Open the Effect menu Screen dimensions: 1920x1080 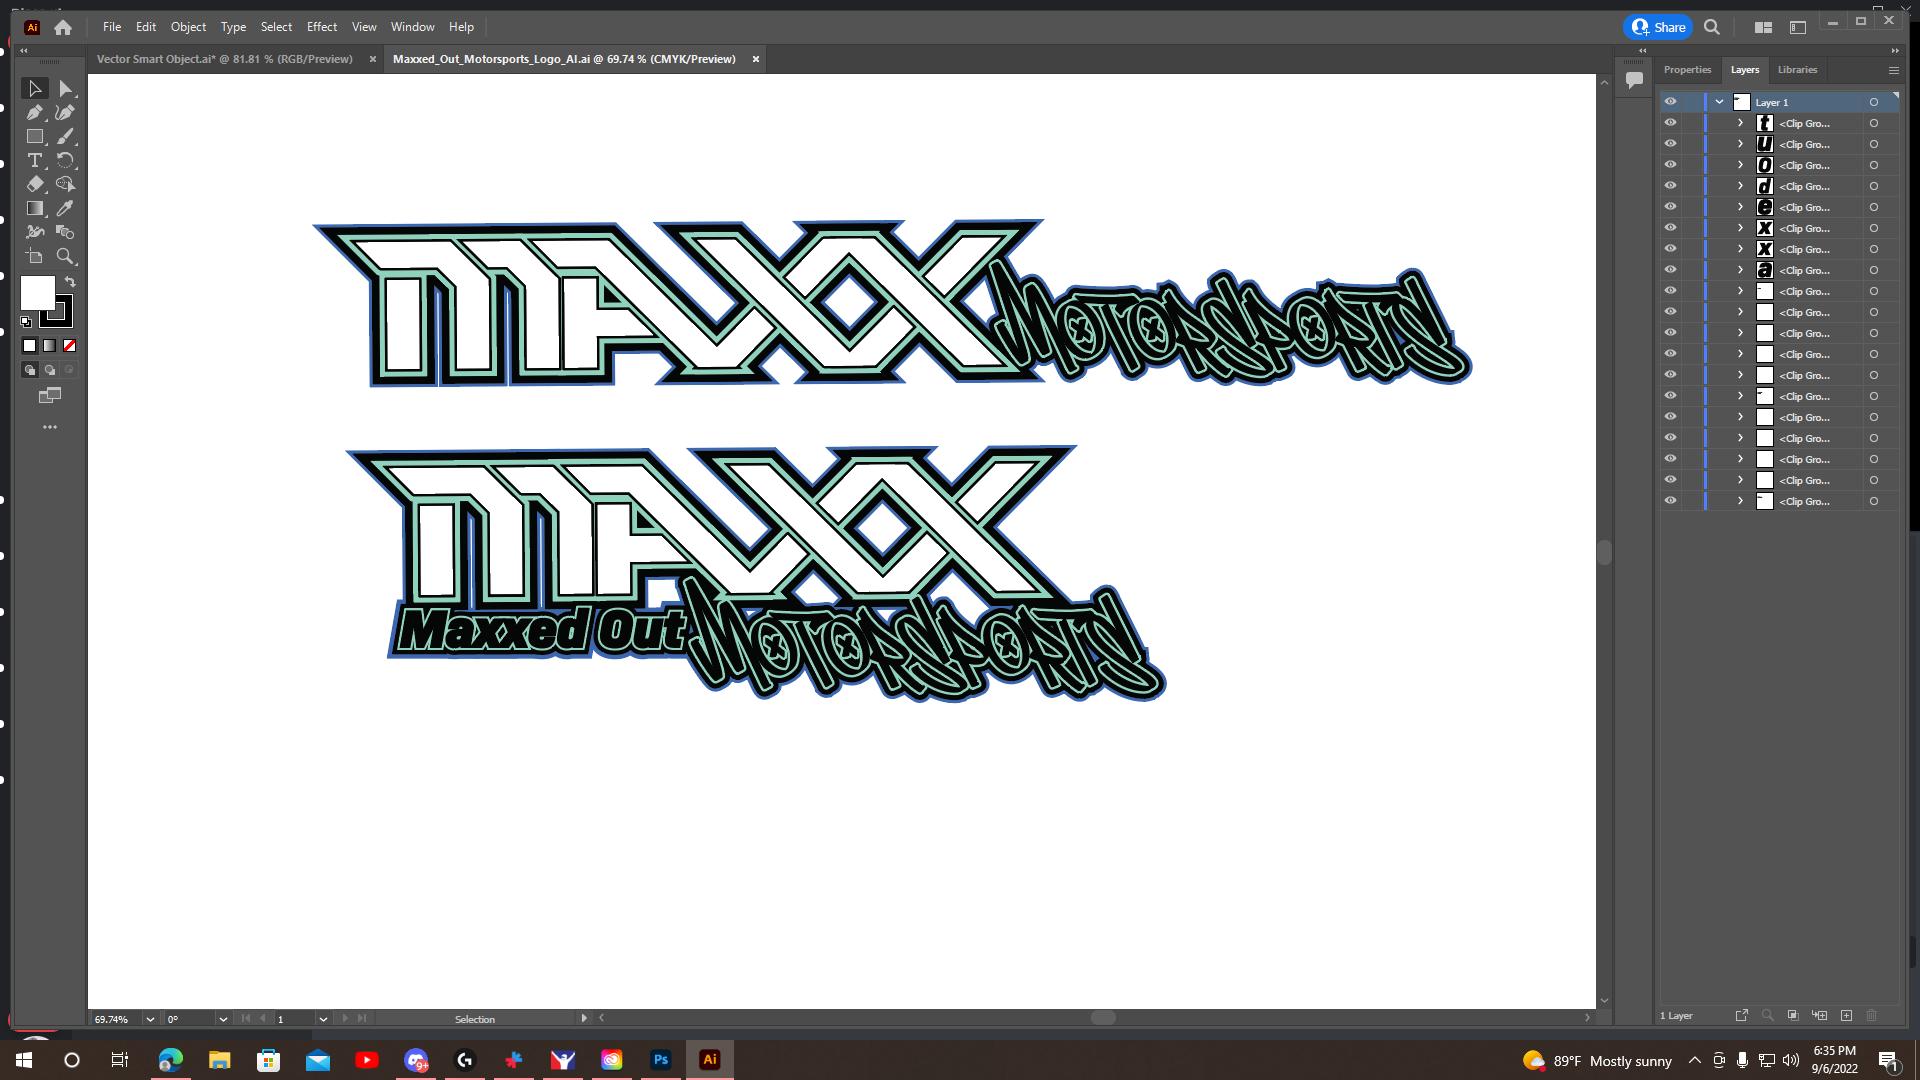tap(321, 27)
